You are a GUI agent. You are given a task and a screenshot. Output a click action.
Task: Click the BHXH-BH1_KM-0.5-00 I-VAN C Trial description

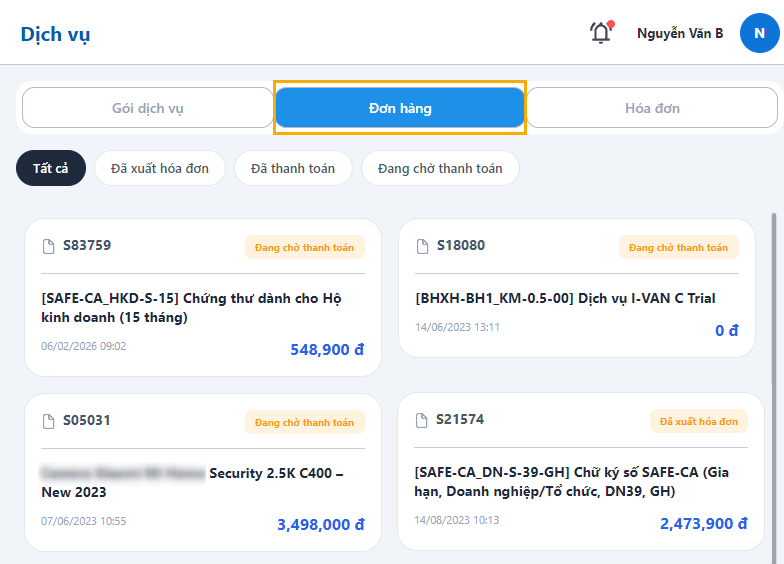coord(566,298)
